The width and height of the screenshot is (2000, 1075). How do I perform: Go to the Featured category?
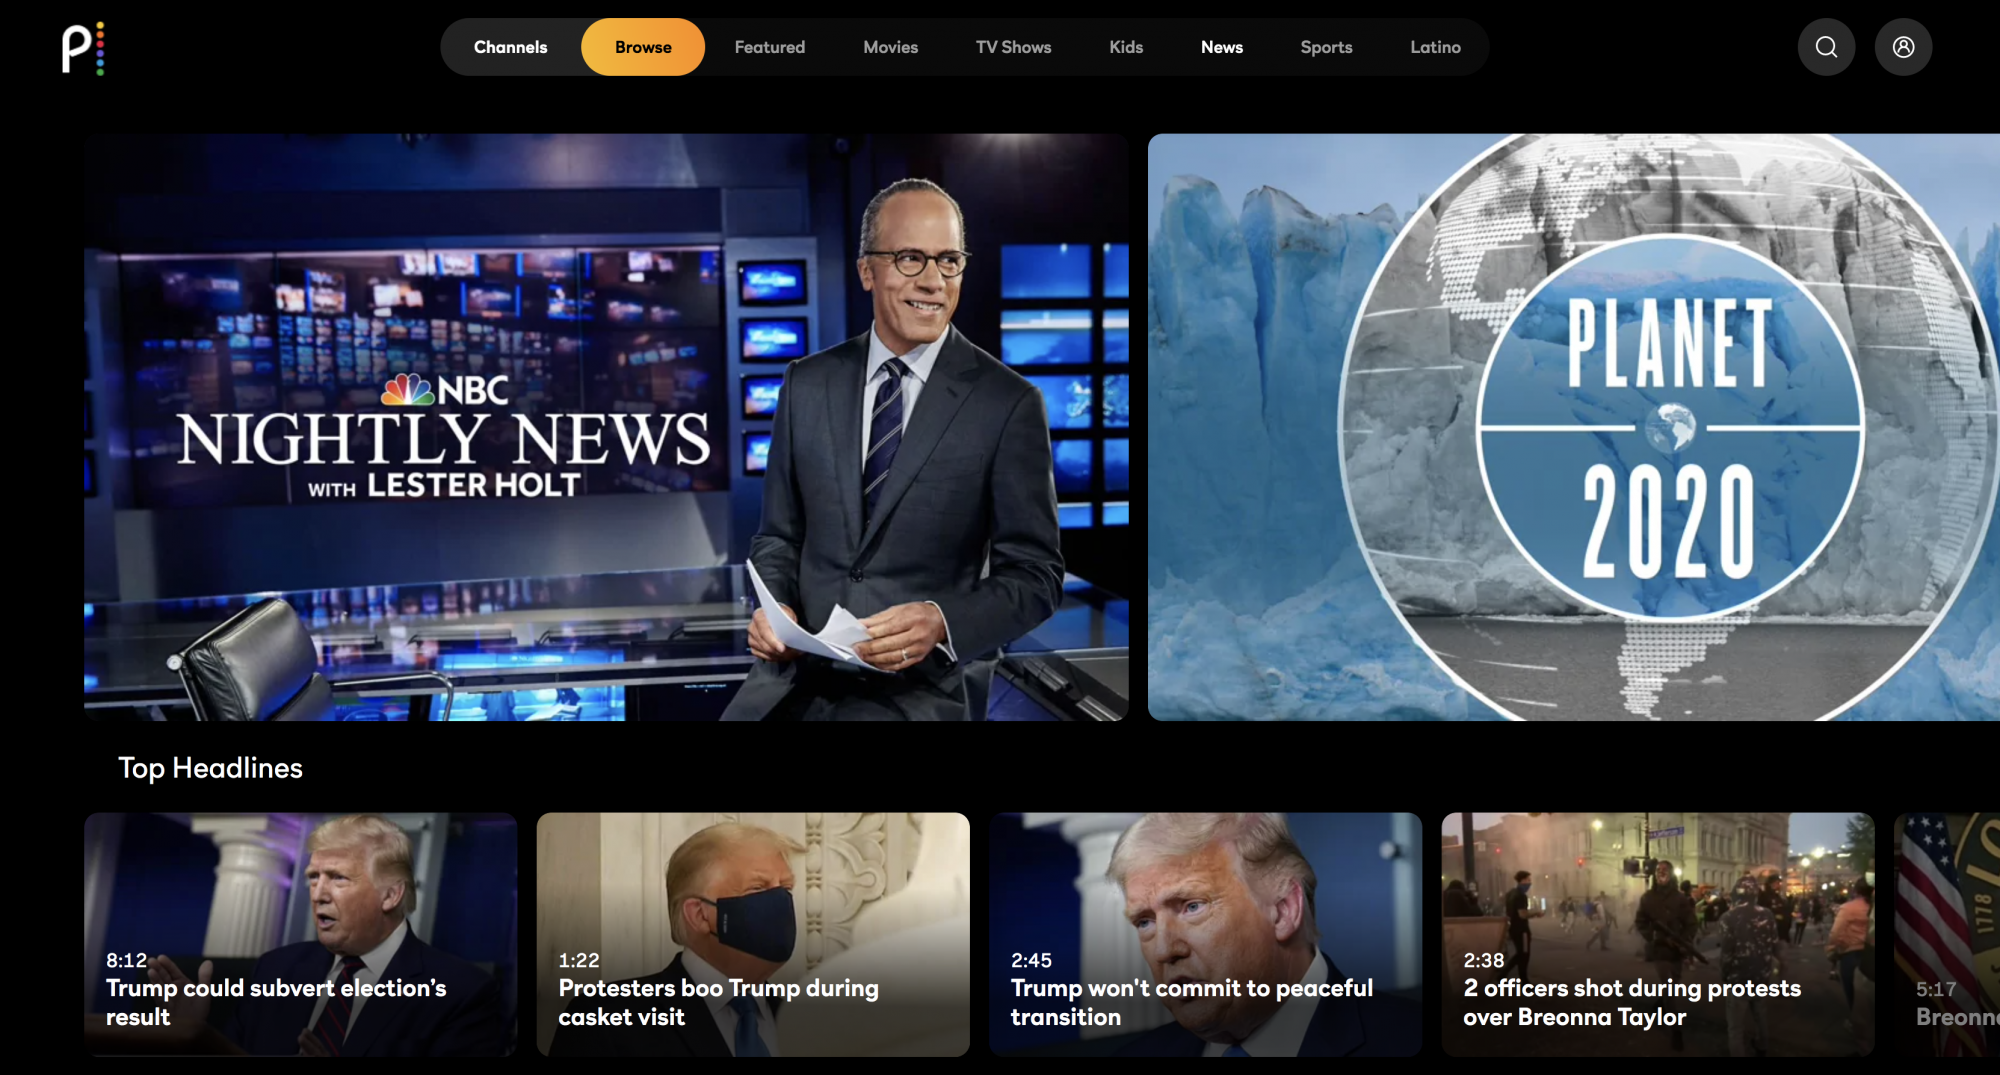(769, 47)
